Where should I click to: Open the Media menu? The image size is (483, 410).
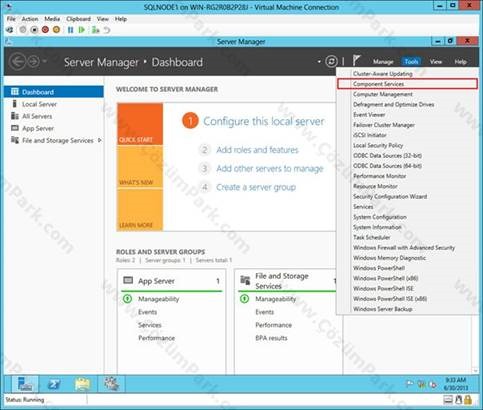point(52,19)
